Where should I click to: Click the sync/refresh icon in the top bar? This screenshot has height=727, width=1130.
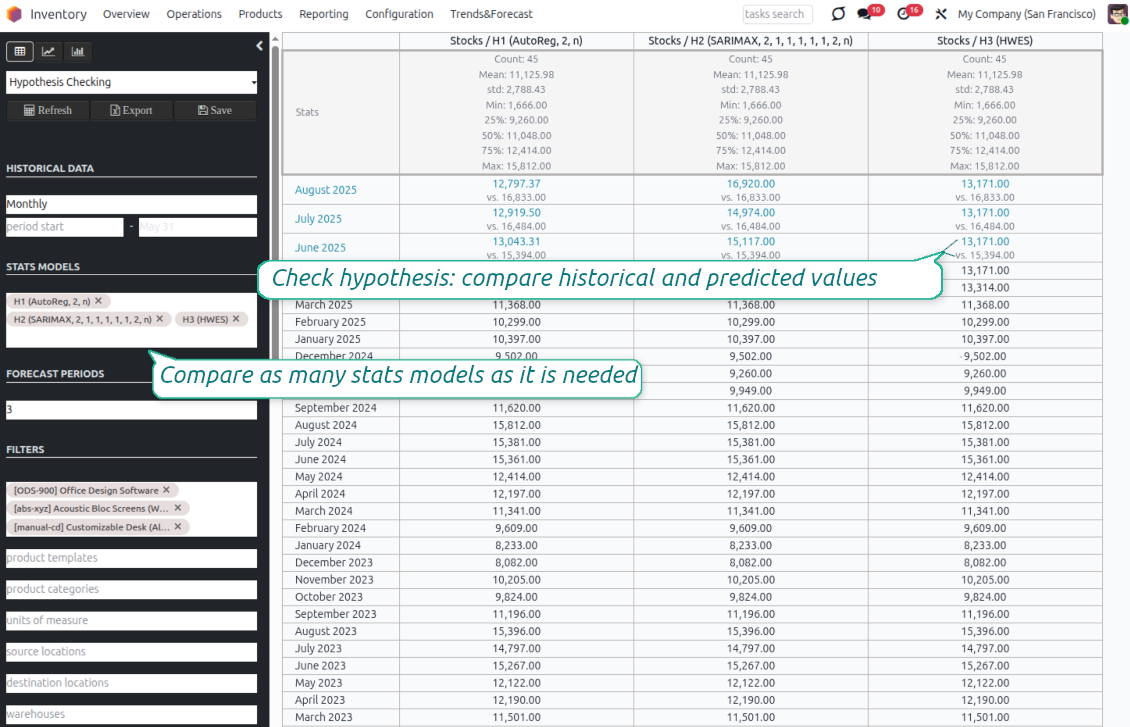[838, 13]
